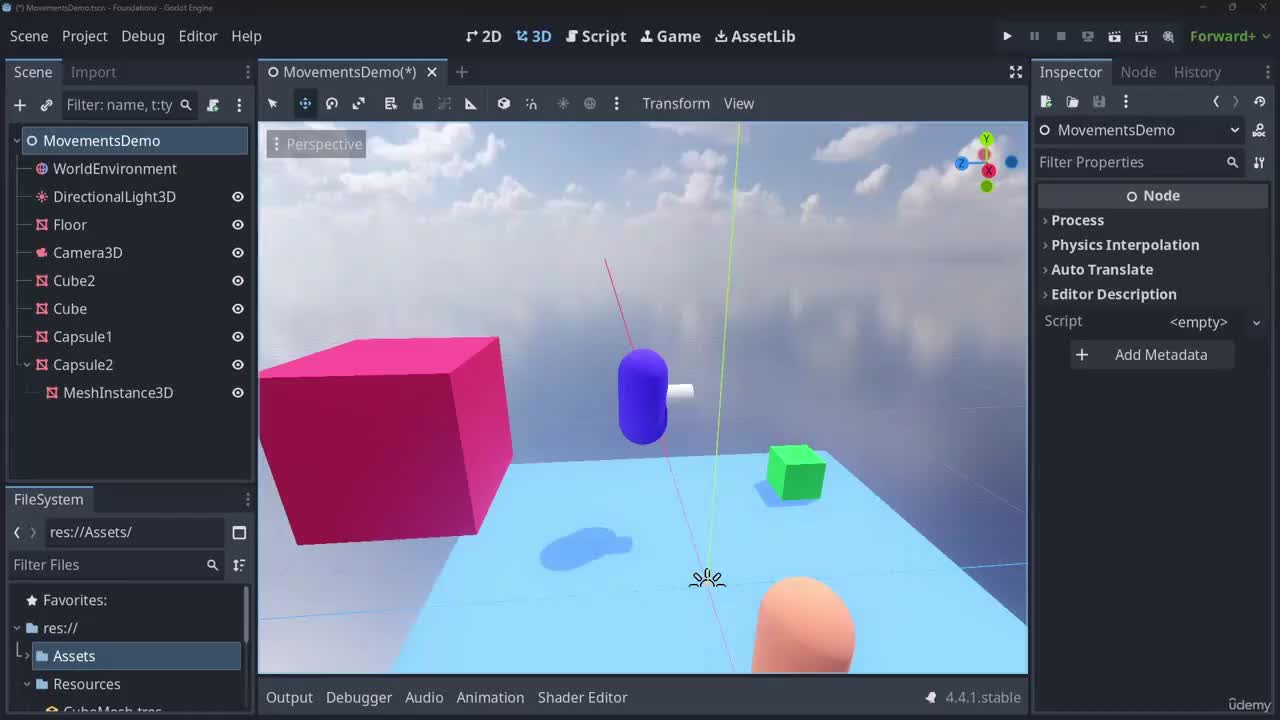The image size is (1280, 720).
Task: Choose the Scale Mode tool
Action: [x=359, y=104]
